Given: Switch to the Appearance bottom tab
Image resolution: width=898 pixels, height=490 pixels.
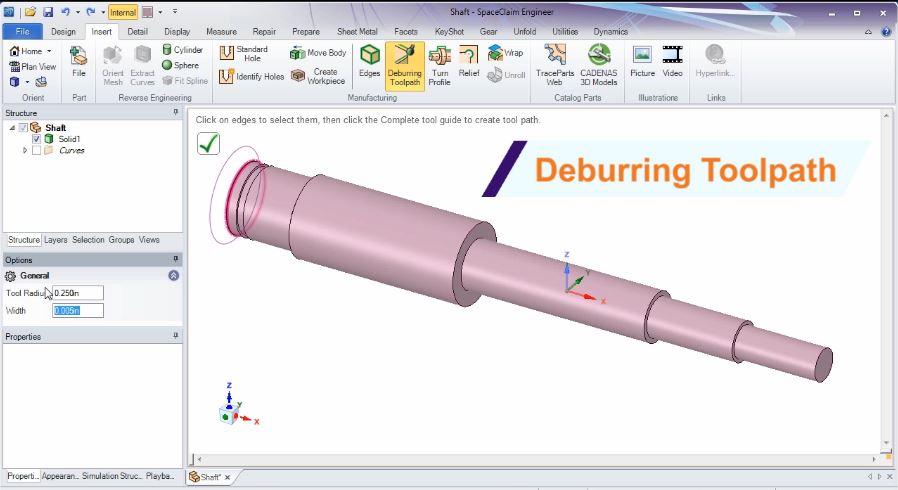Looking at the screenshot, I should click(60, 476).
